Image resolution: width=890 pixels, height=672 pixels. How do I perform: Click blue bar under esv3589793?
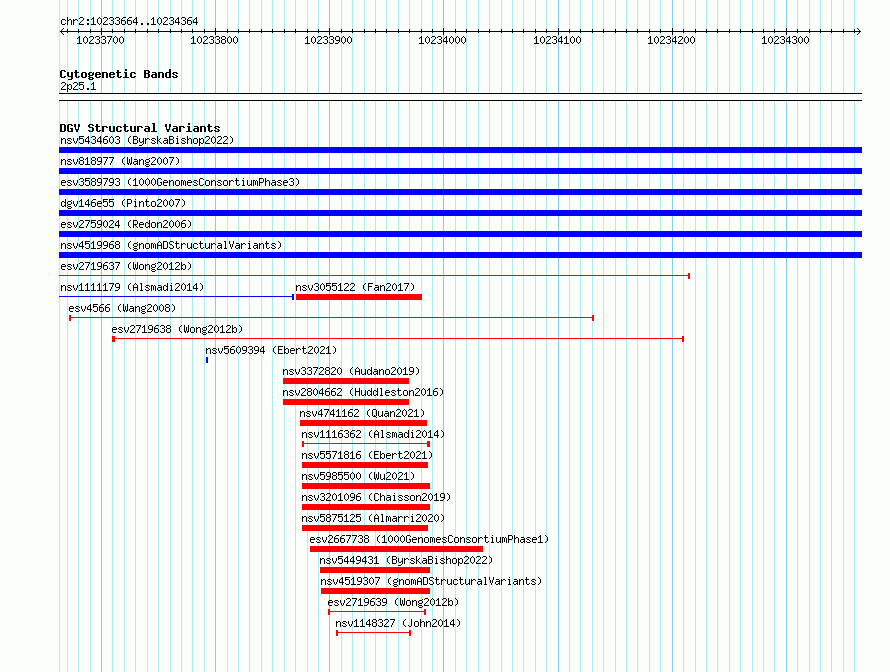click(x=460, y=192)
